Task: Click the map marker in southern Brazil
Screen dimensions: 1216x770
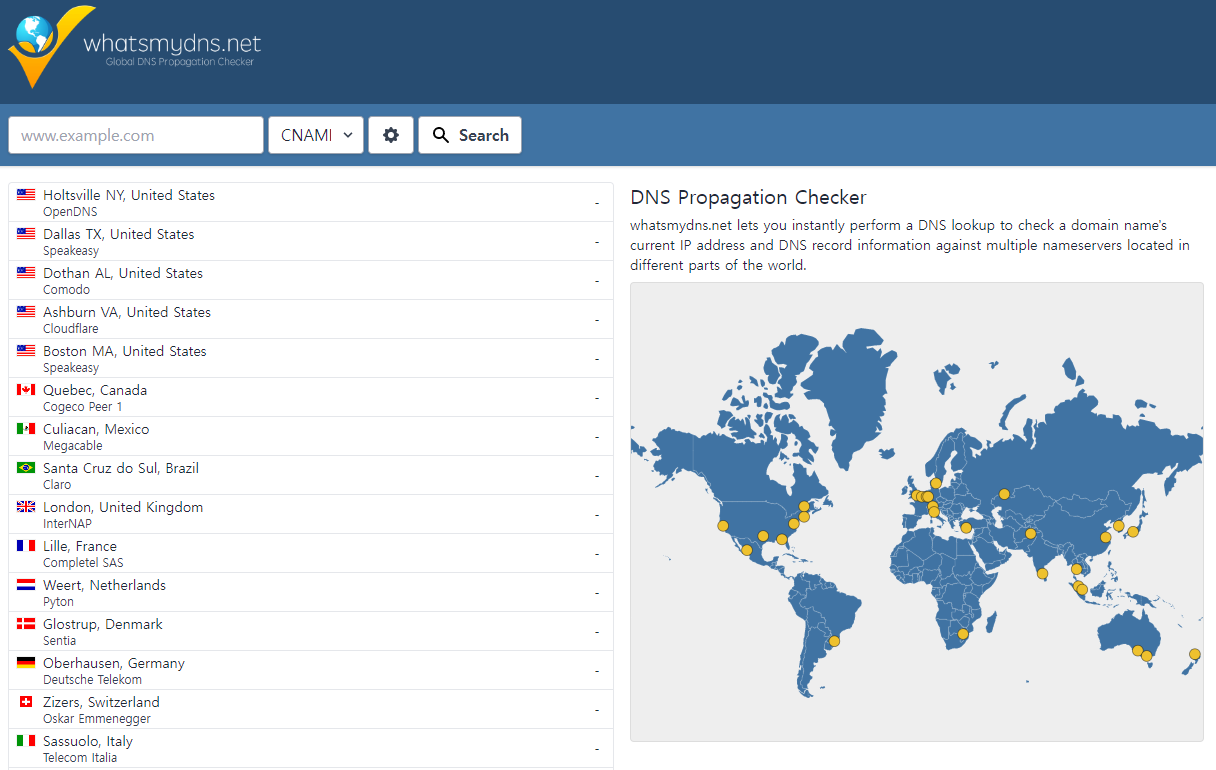Action: click(x=834, y=642)
